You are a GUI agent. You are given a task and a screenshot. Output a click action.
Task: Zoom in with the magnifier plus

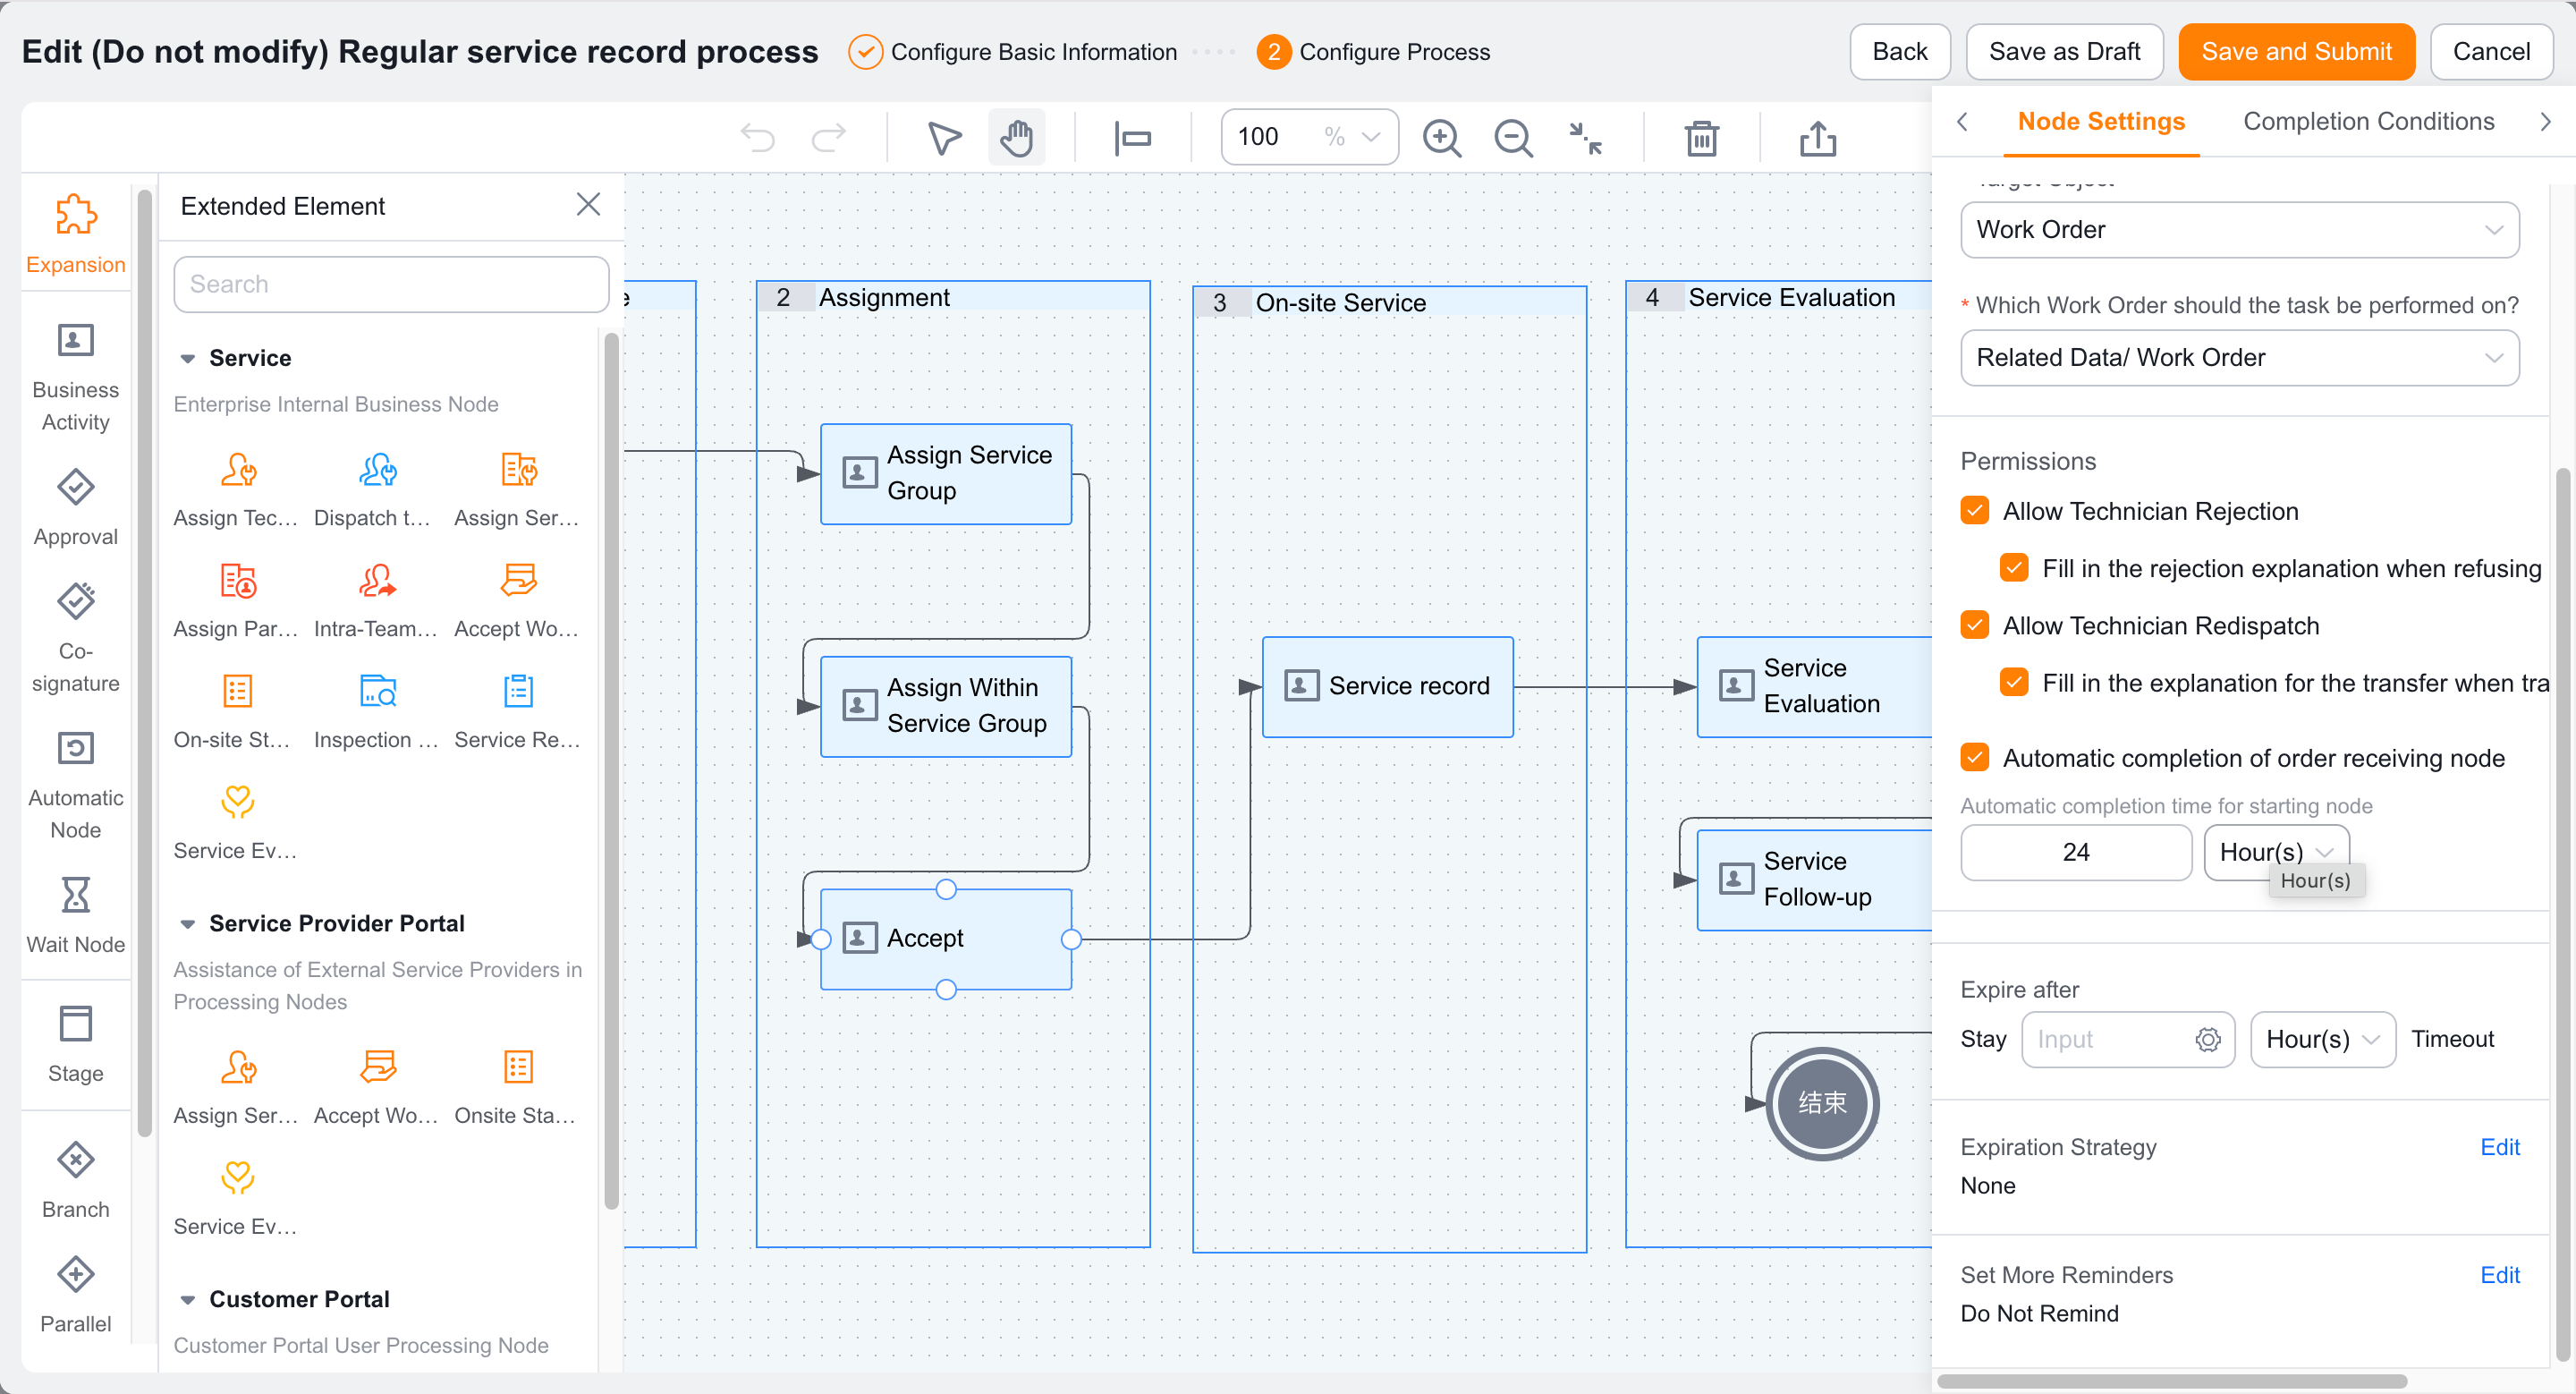[1442, 137]
